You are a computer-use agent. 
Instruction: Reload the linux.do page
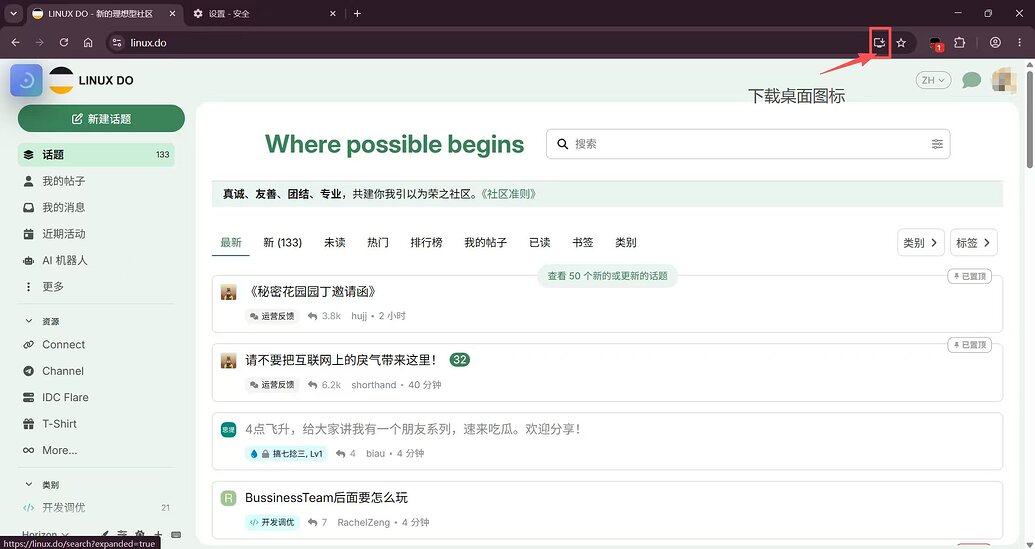(x=64, y=43)
